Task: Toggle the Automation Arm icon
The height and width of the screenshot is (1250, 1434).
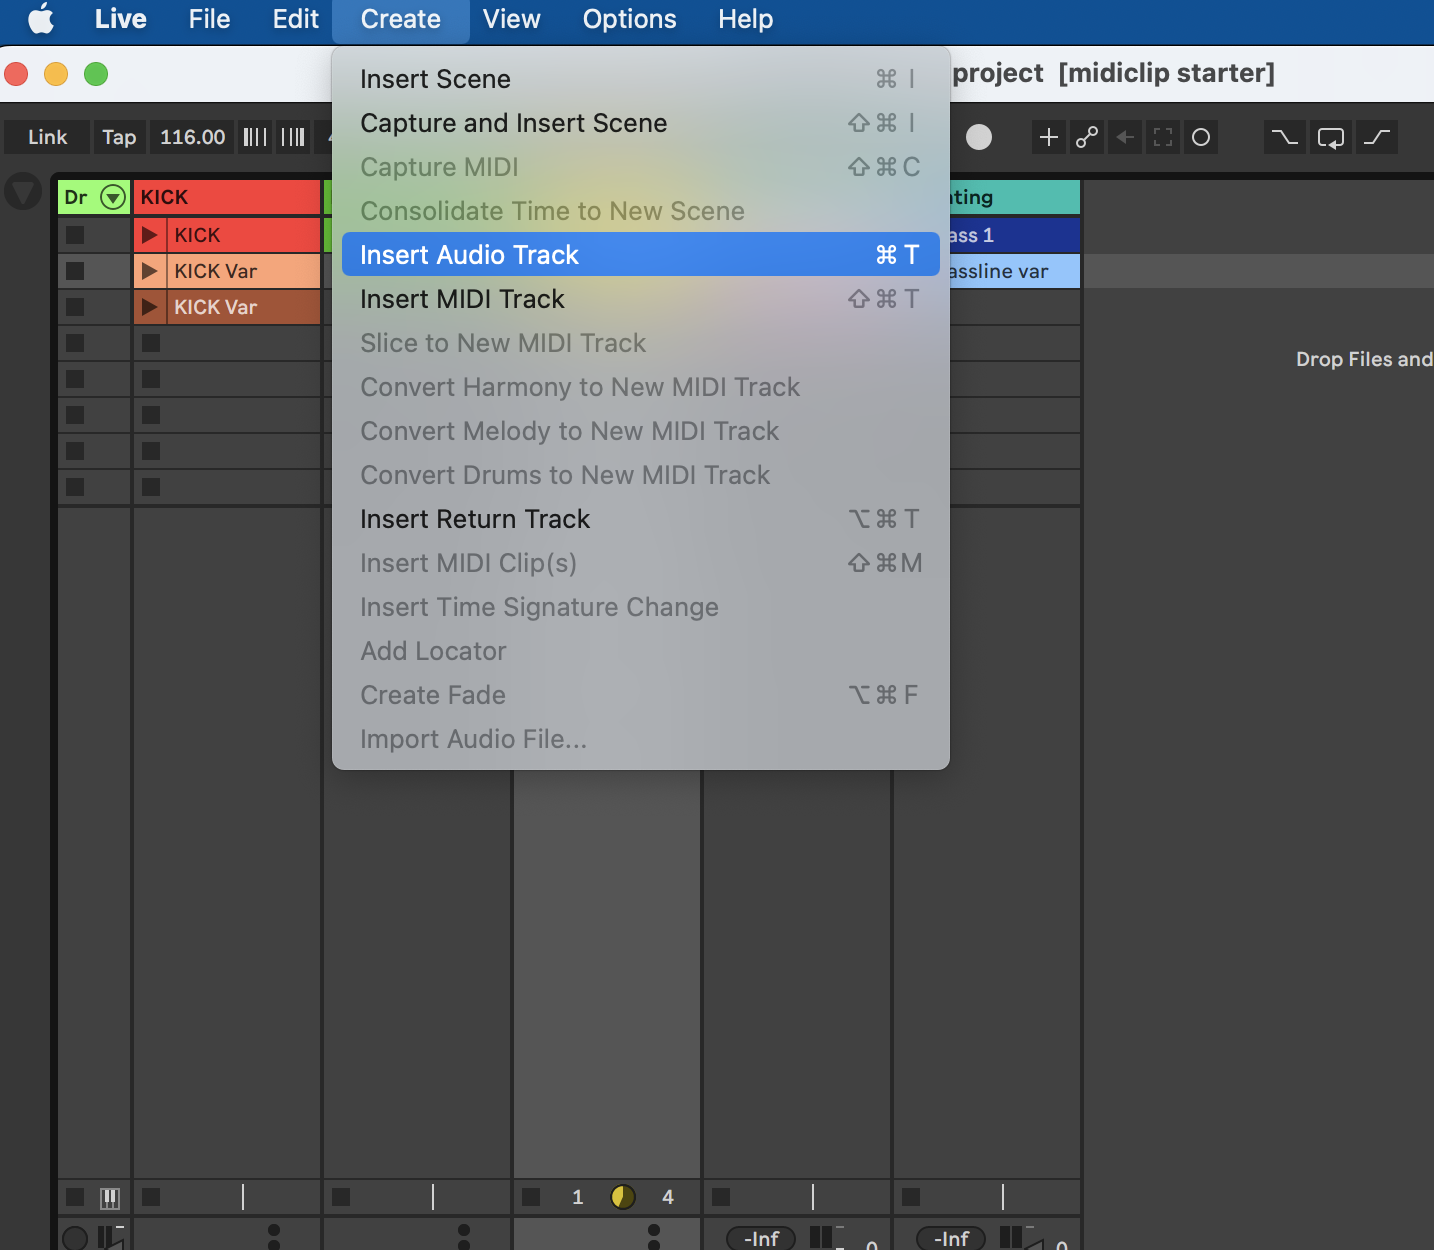Action: pos(1087,137)
